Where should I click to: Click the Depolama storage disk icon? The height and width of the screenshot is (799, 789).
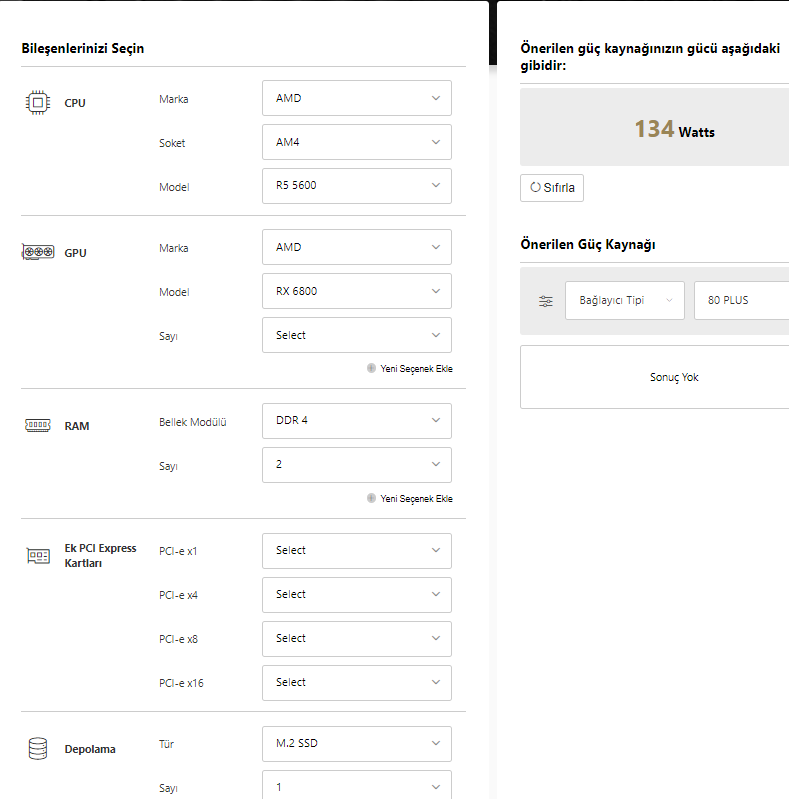(38, 748)
